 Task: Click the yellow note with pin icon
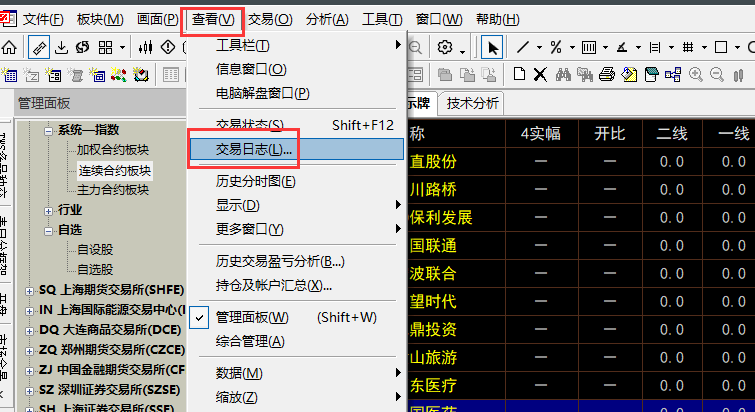point(629,75)
